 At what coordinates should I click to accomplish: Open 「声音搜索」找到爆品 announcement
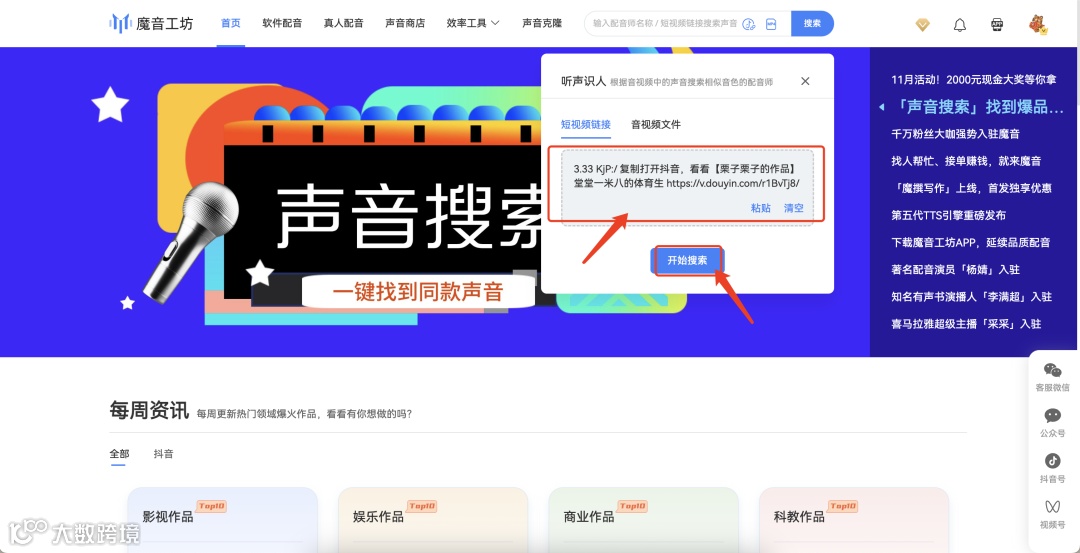977,107
